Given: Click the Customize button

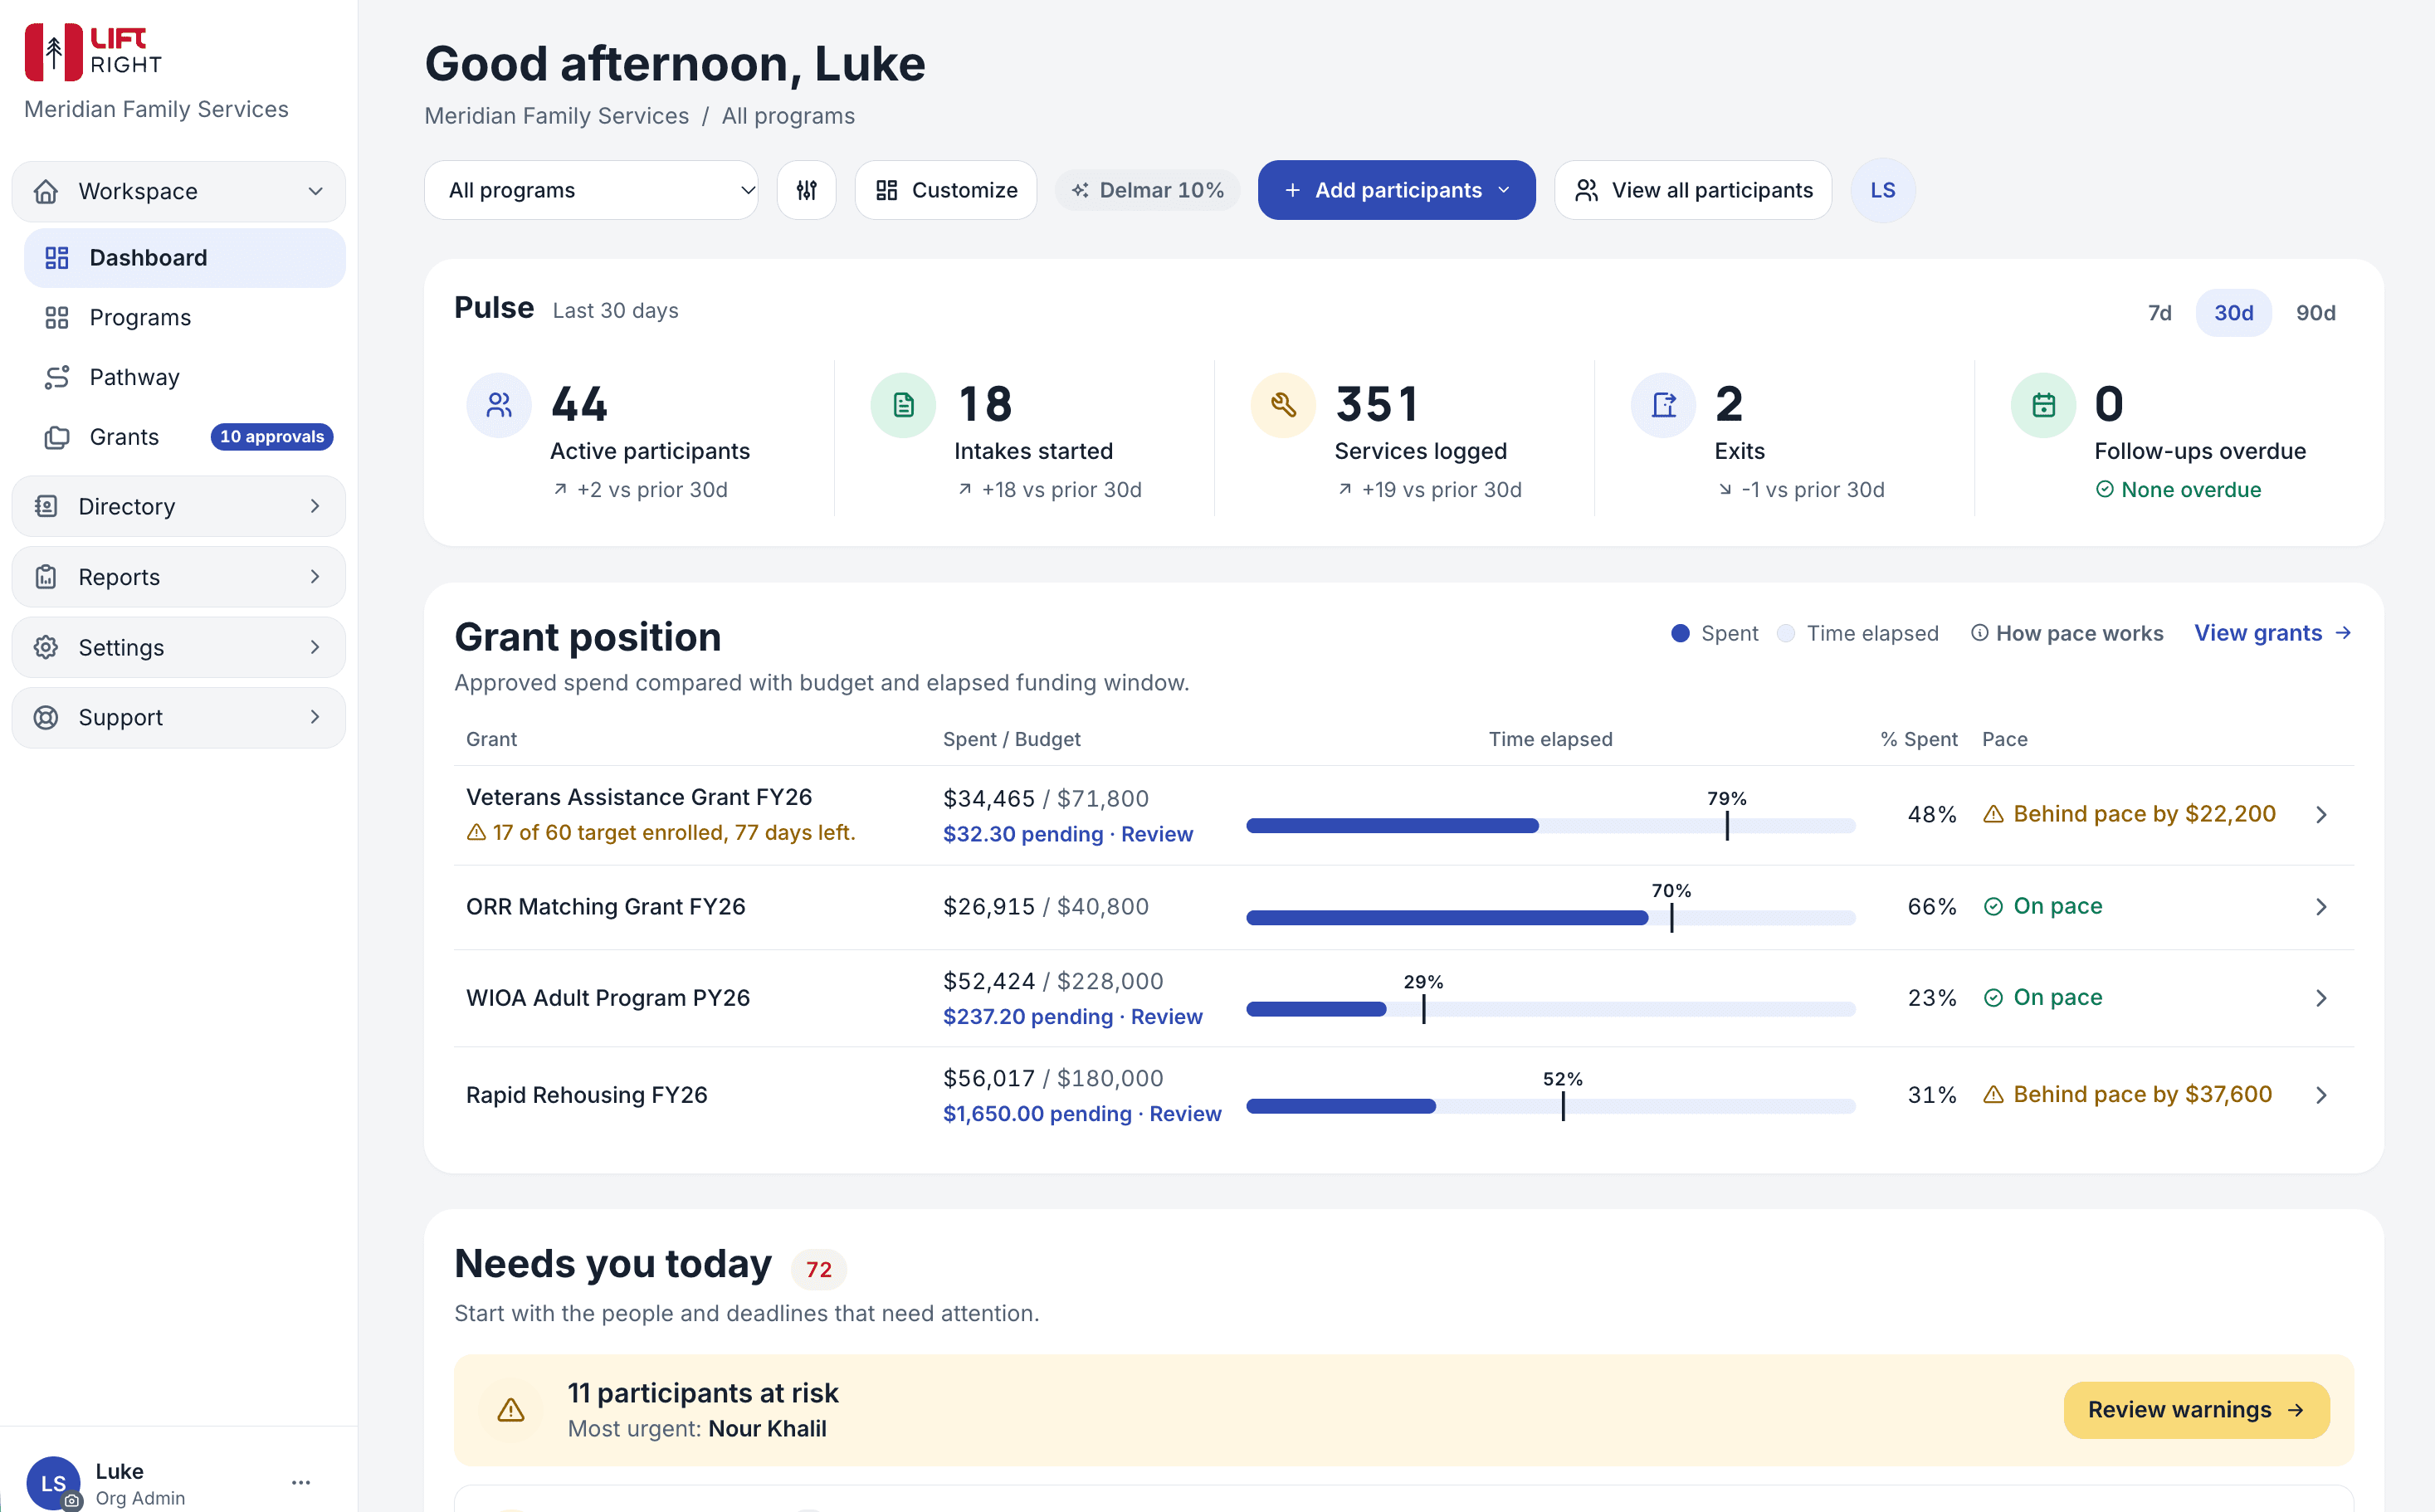Looking at the screenshot, I should click(x=946, y=190).
